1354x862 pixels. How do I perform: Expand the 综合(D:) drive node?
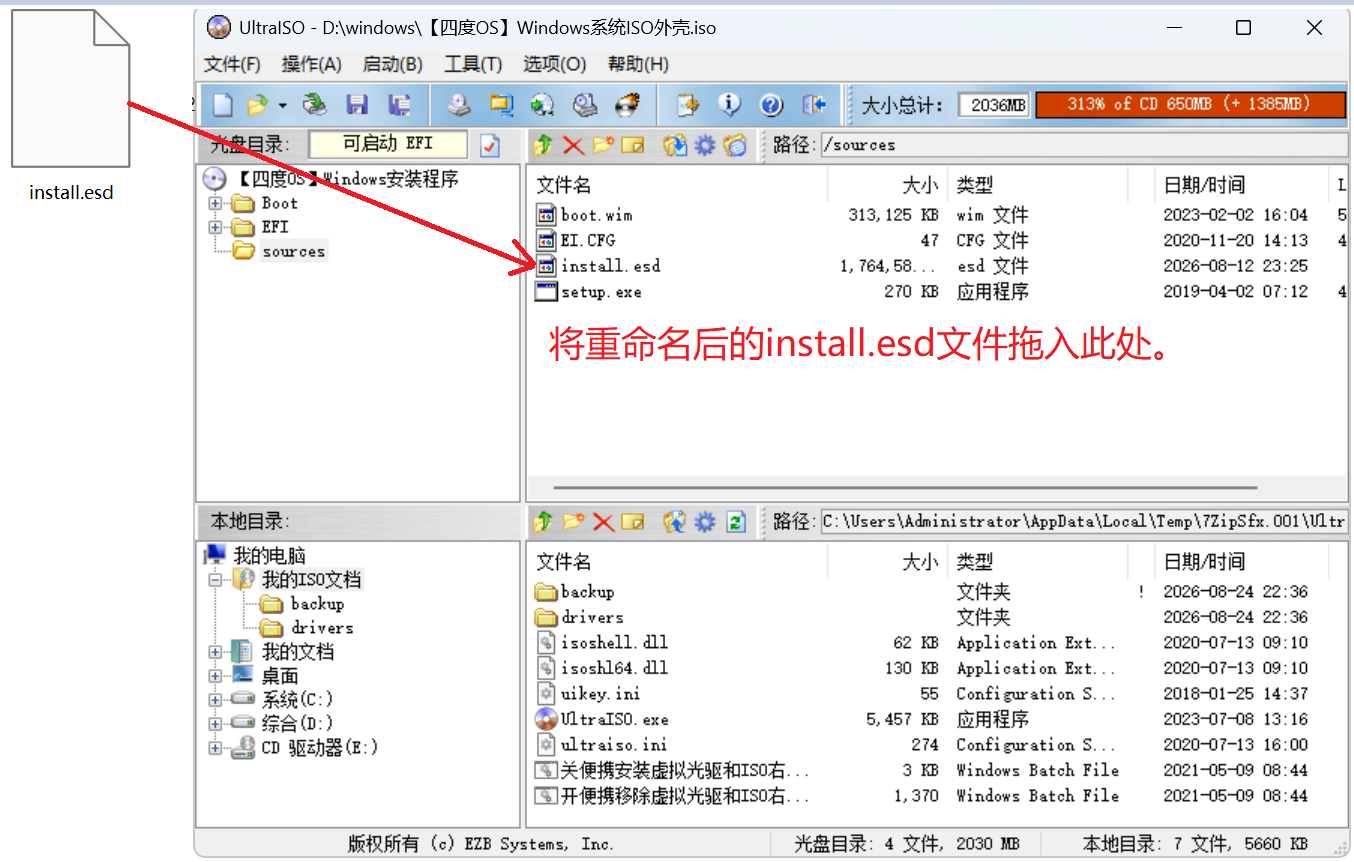point(215,723)
